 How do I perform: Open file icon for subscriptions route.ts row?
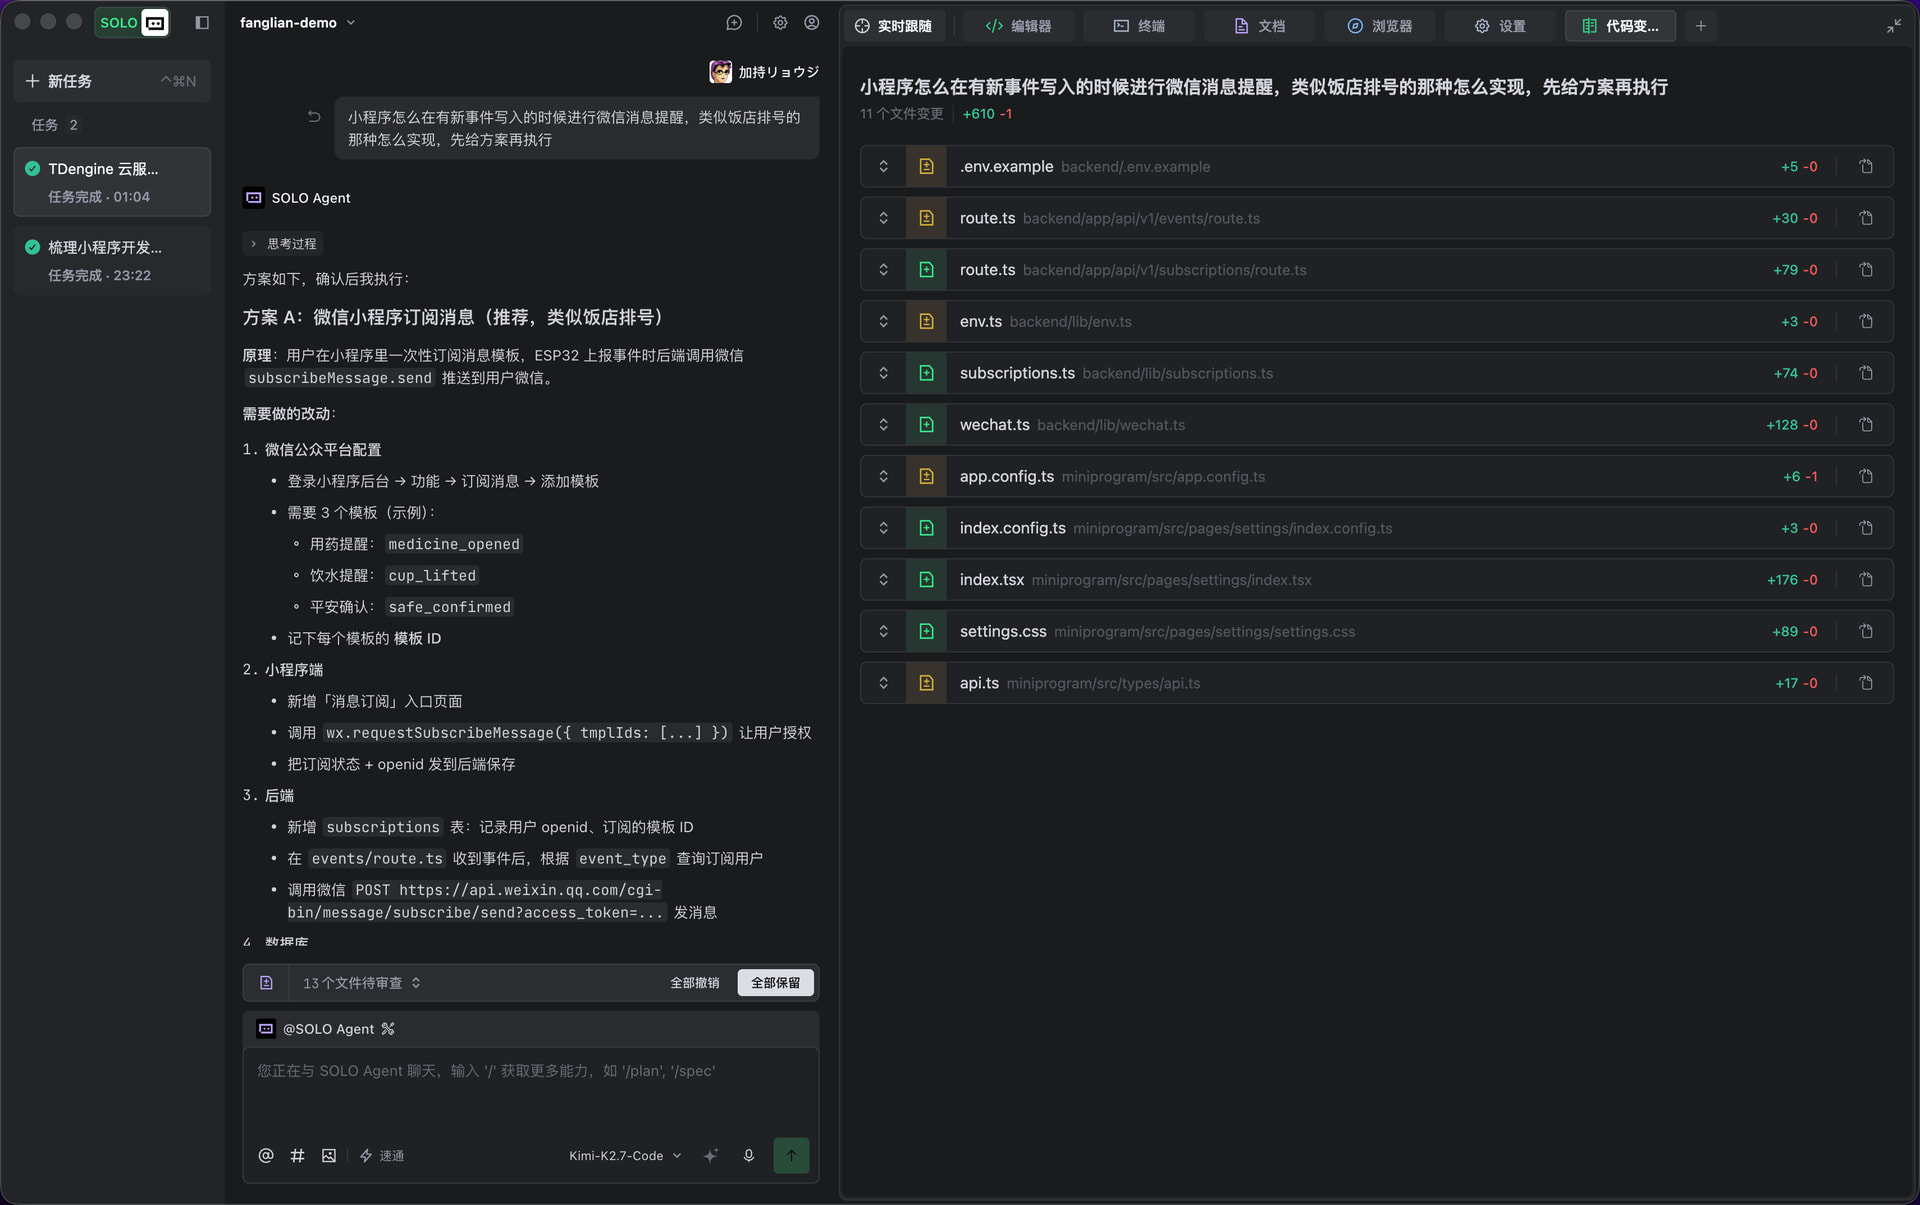[x=1866, y=270]
